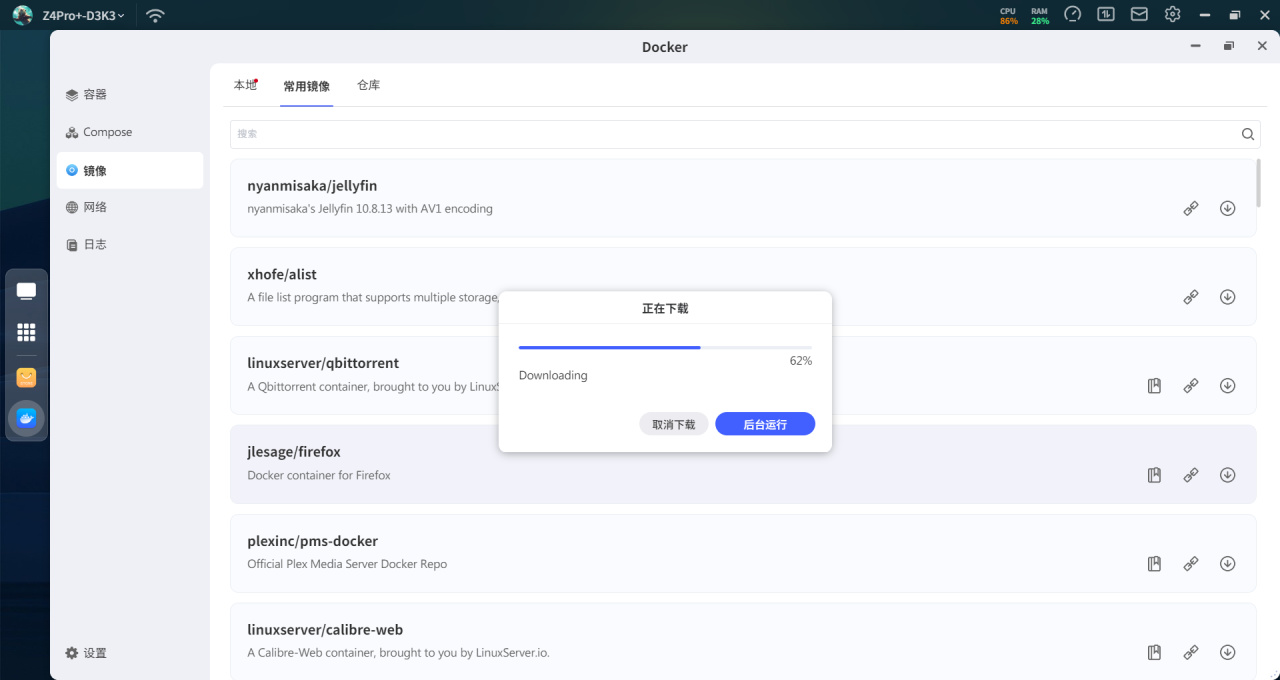This screenshot has width=1280, height=680.
Task: Open the link icon for xhofe/alist
Action: (x=1191, y=297)
